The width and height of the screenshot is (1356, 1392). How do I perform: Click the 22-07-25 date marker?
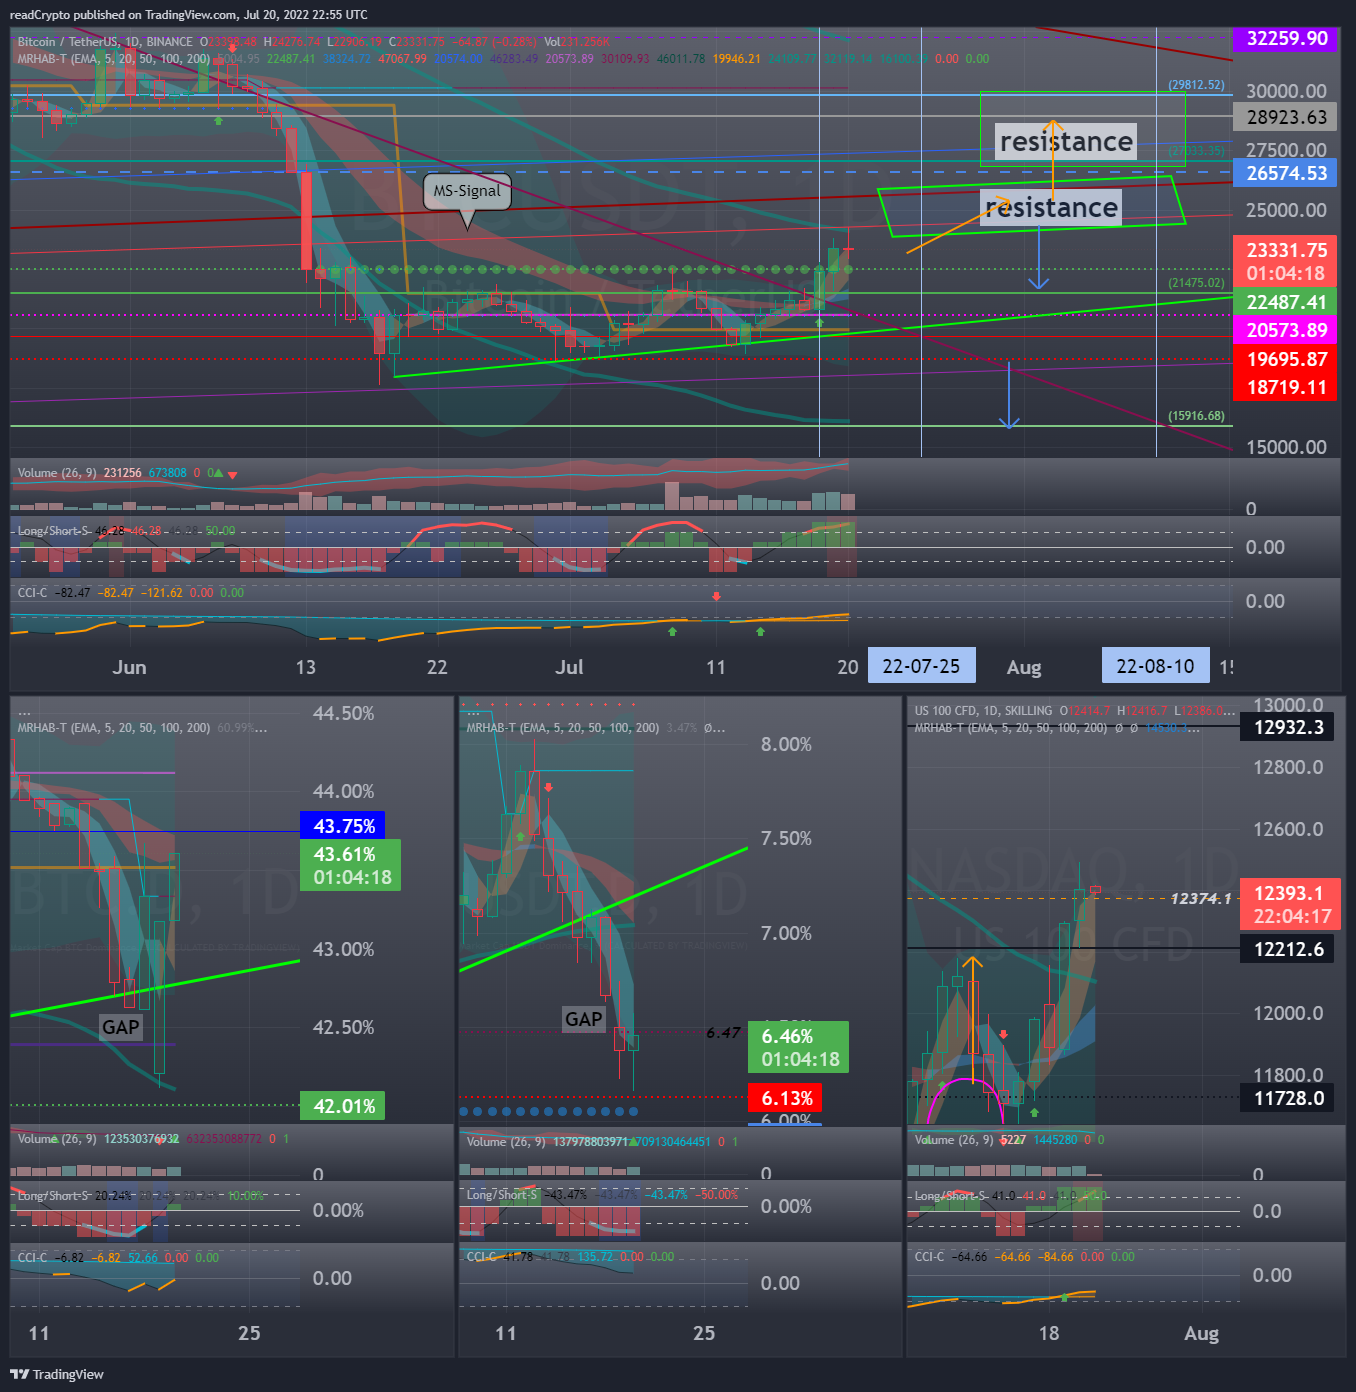pyautogui.click(x=921, y=666)
